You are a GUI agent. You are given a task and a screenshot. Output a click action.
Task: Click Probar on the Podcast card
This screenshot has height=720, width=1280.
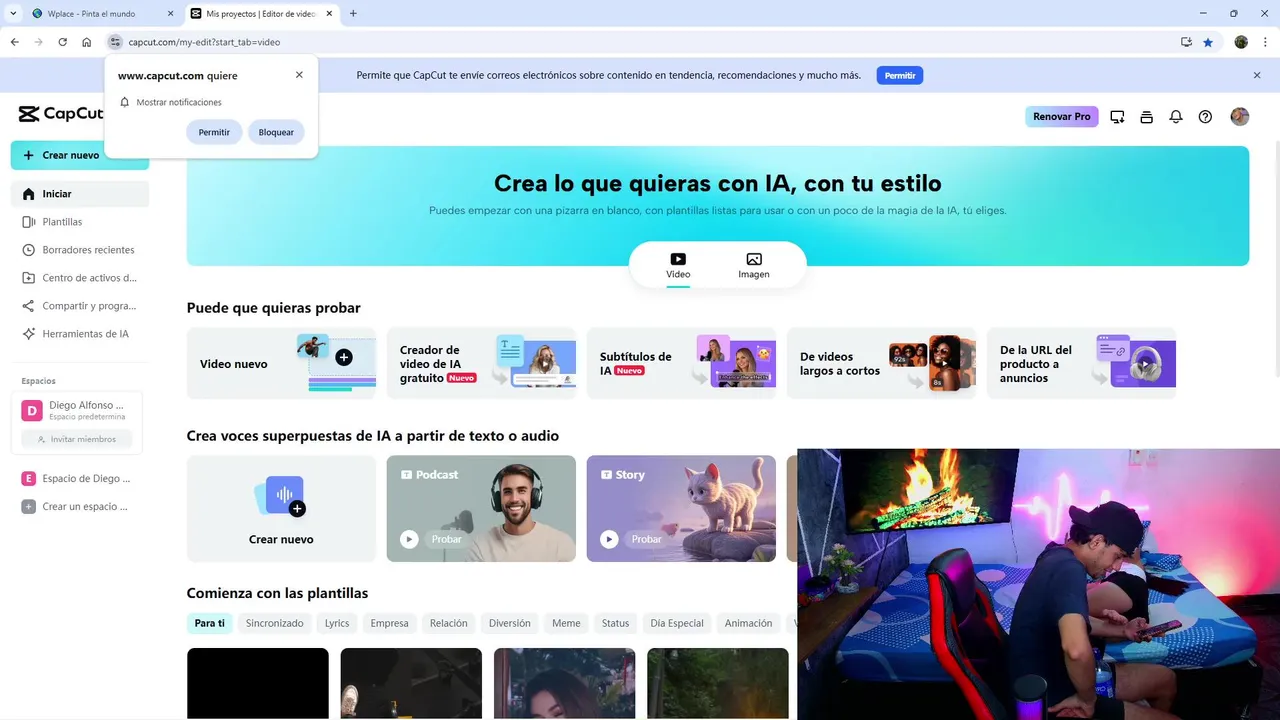447,539
